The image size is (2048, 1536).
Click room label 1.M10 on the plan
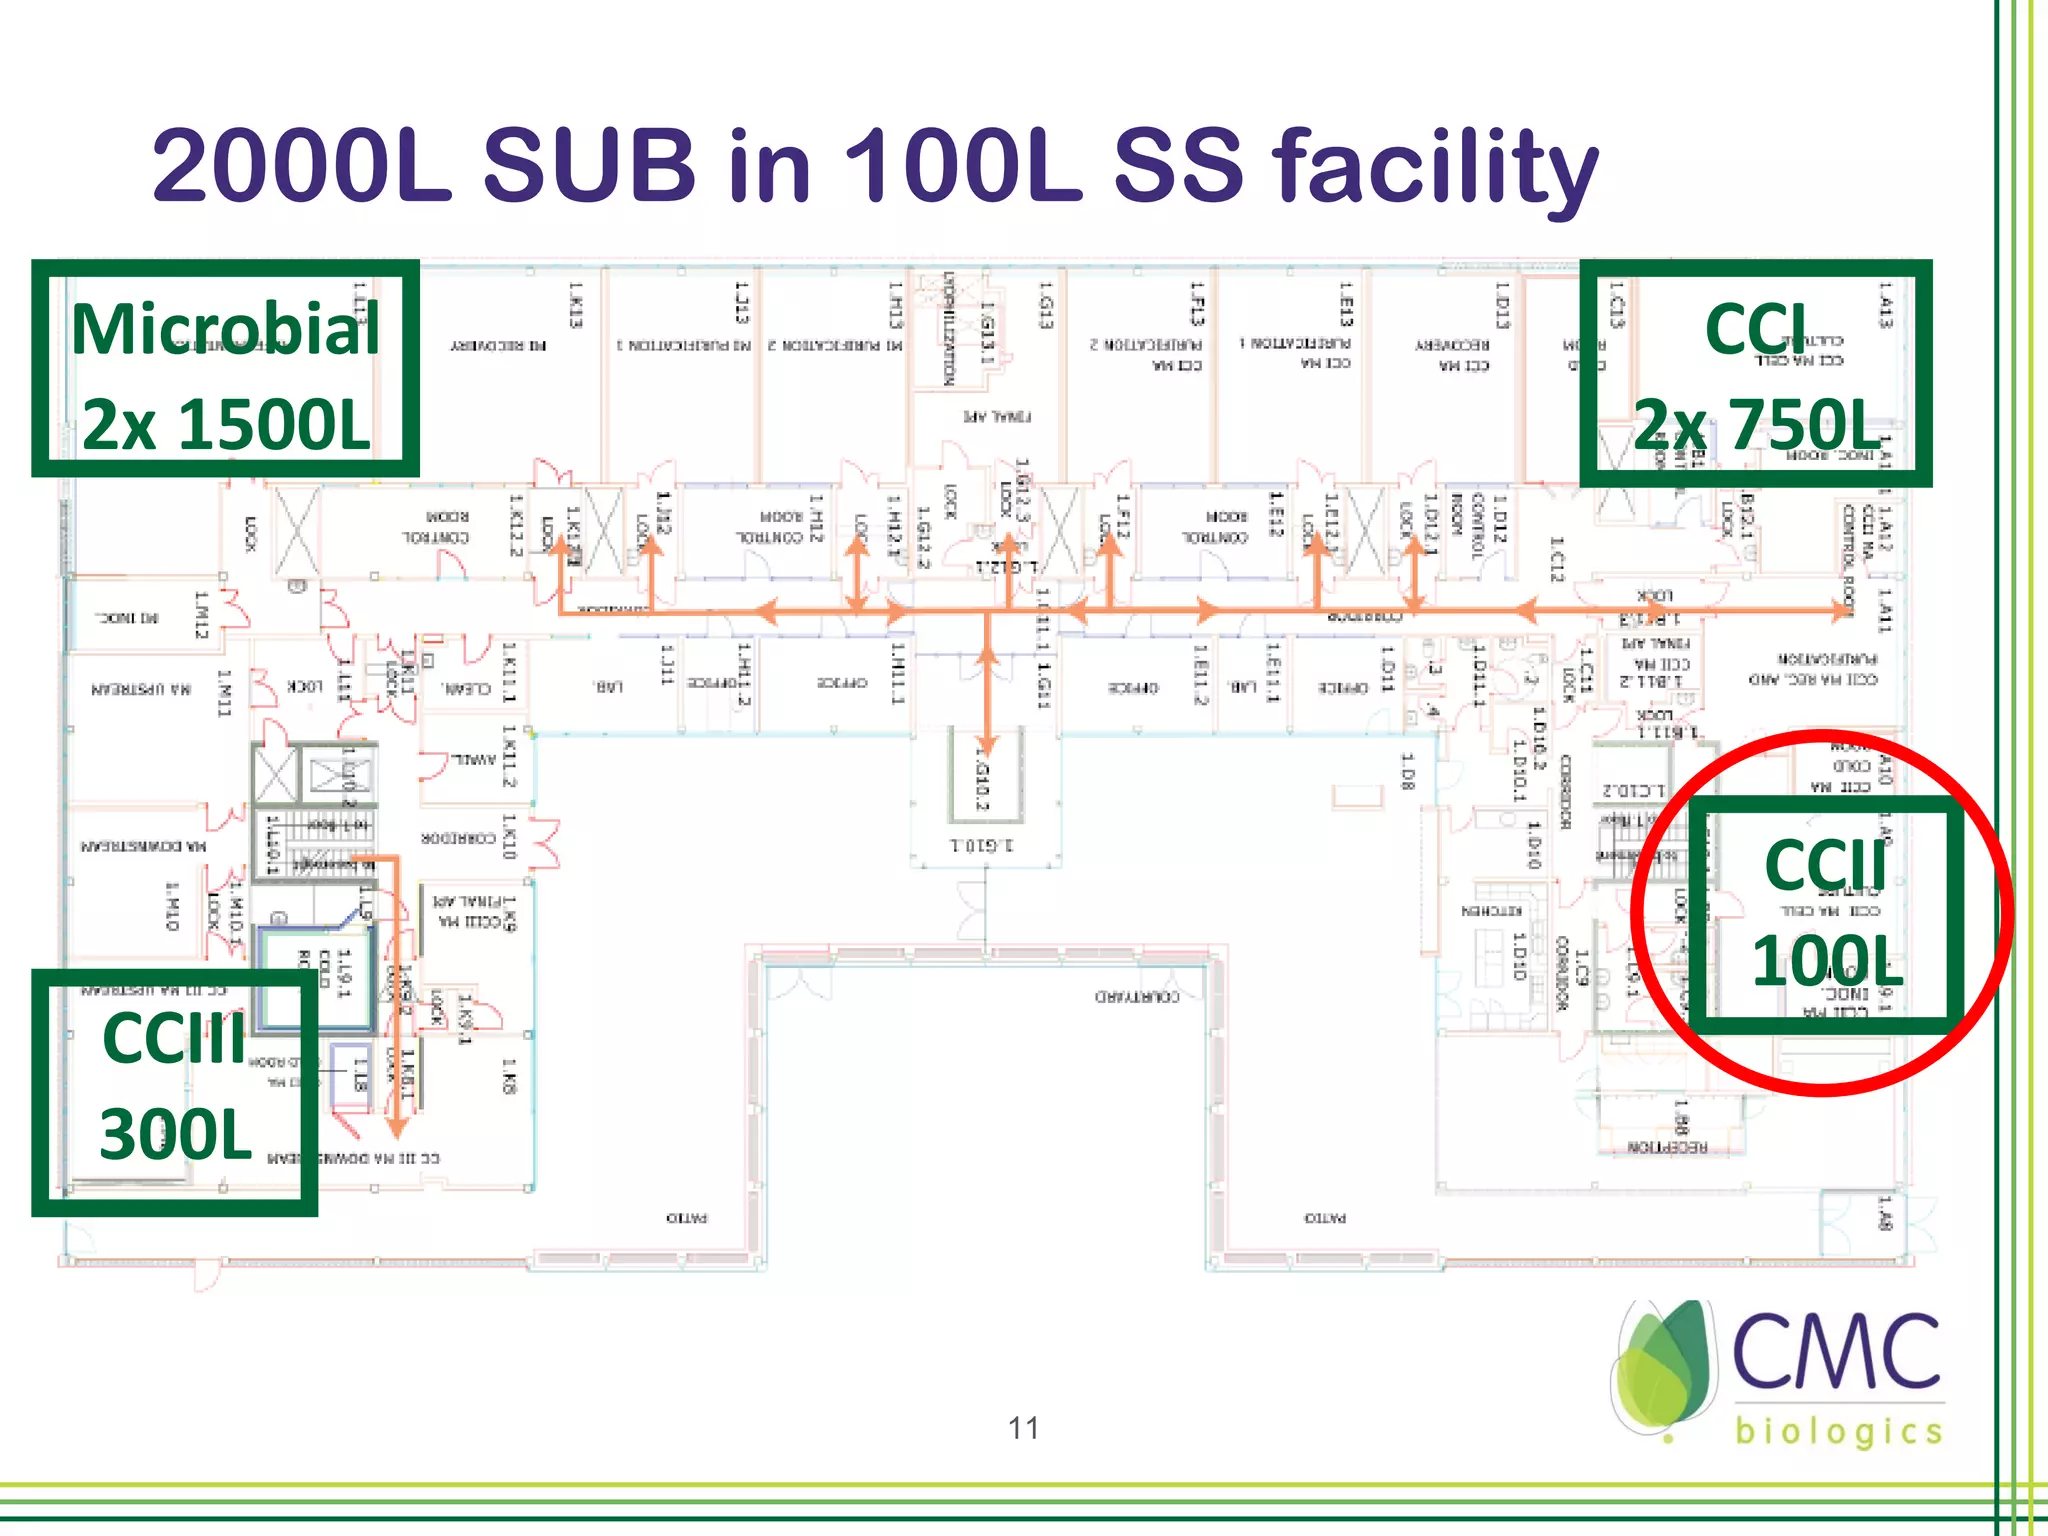pos(171,906)
